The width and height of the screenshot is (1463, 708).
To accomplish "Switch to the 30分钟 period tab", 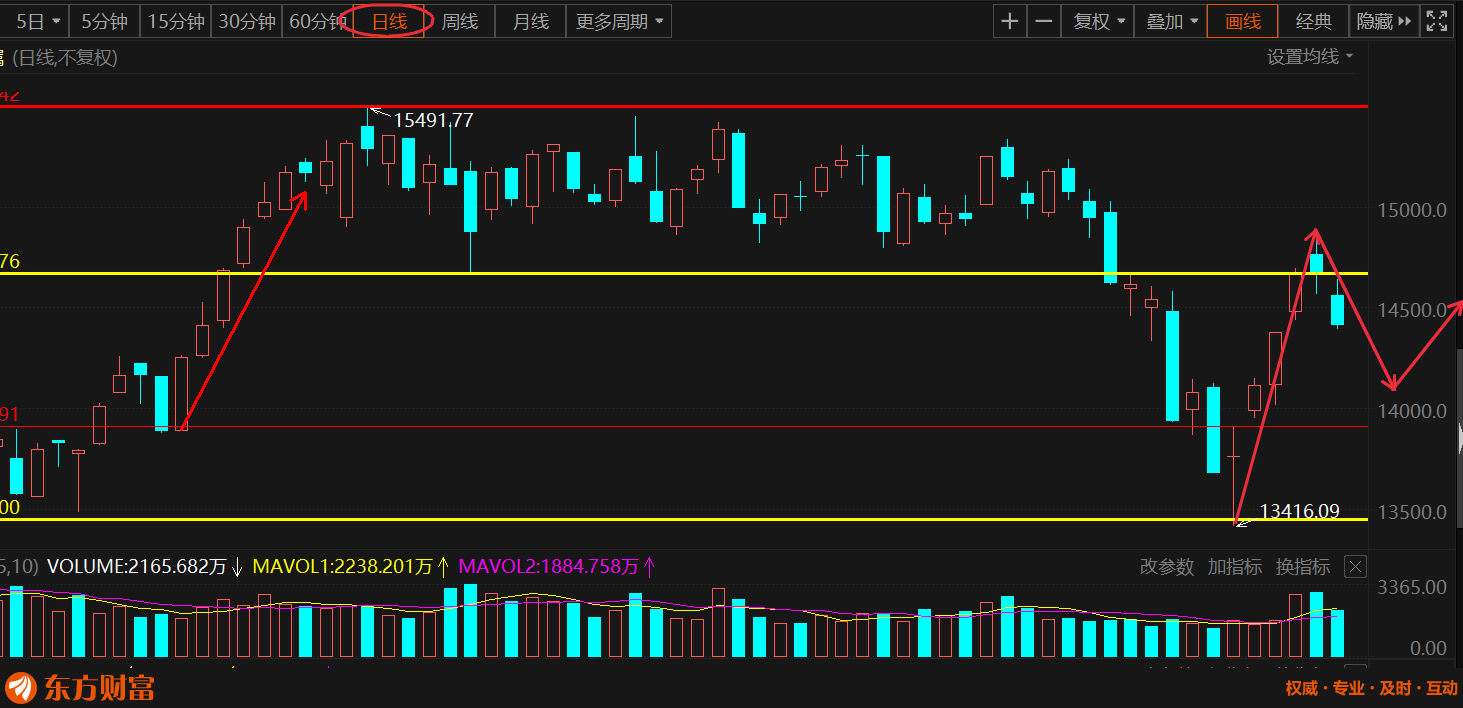I will [x=246, y=21].
